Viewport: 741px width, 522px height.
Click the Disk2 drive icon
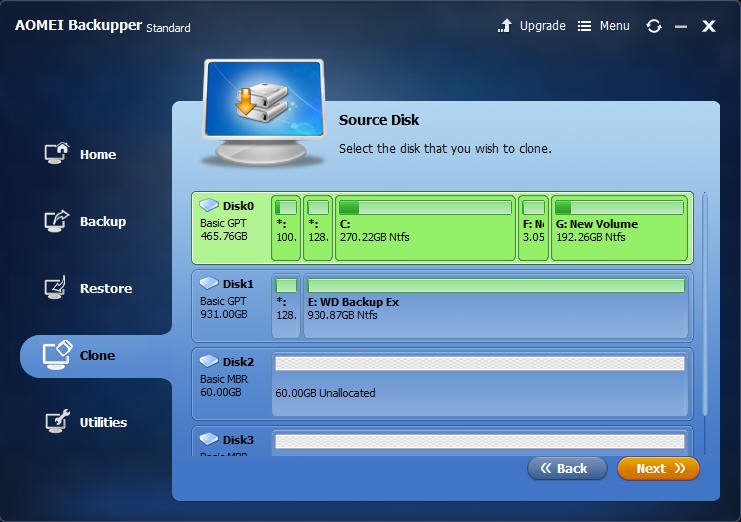(x=209, y=361)
